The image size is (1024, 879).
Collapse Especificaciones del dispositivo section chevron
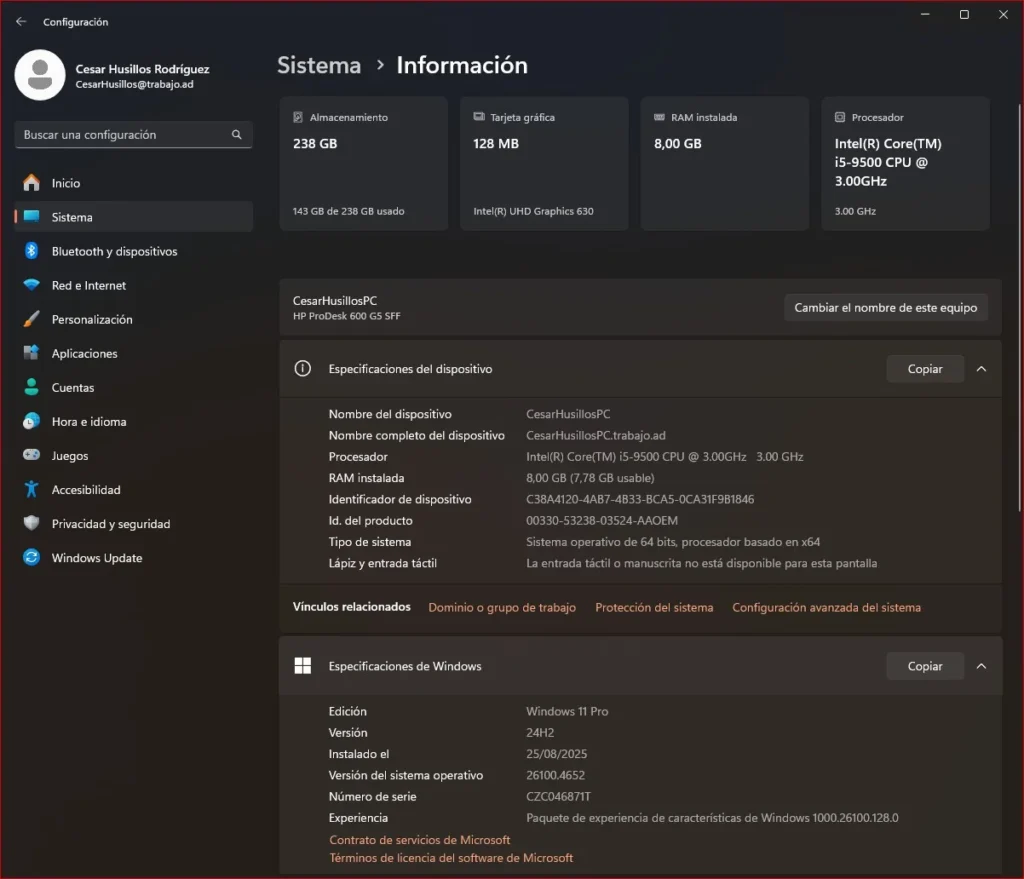(981, 369)
